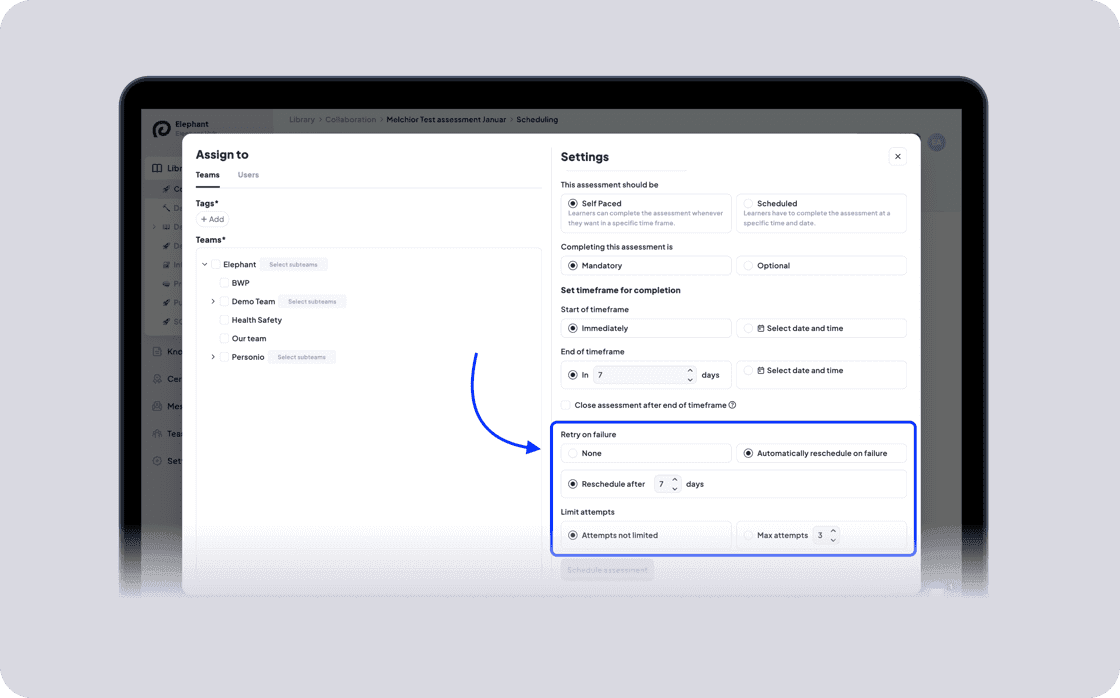The image size is (1120, 698).
Task: Click the end-of-timeframe days number field
Action: pos(639,375)
